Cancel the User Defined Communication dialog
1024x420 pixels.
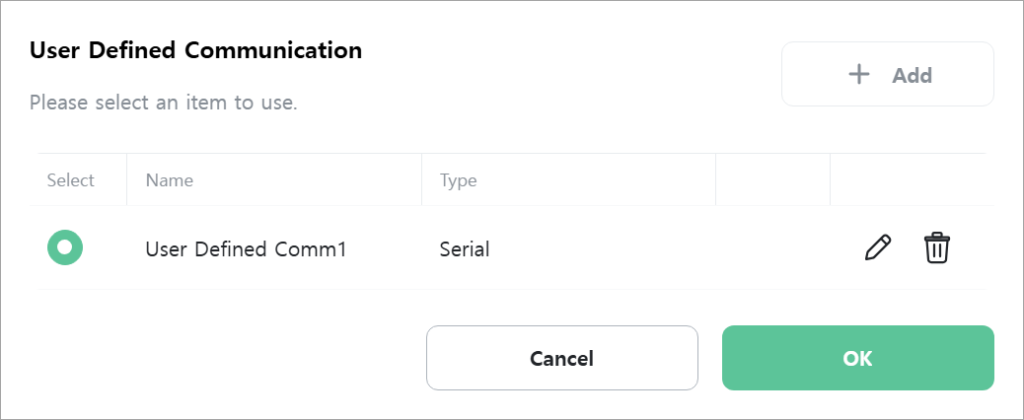pyautogui.click(x=562, y=358)
